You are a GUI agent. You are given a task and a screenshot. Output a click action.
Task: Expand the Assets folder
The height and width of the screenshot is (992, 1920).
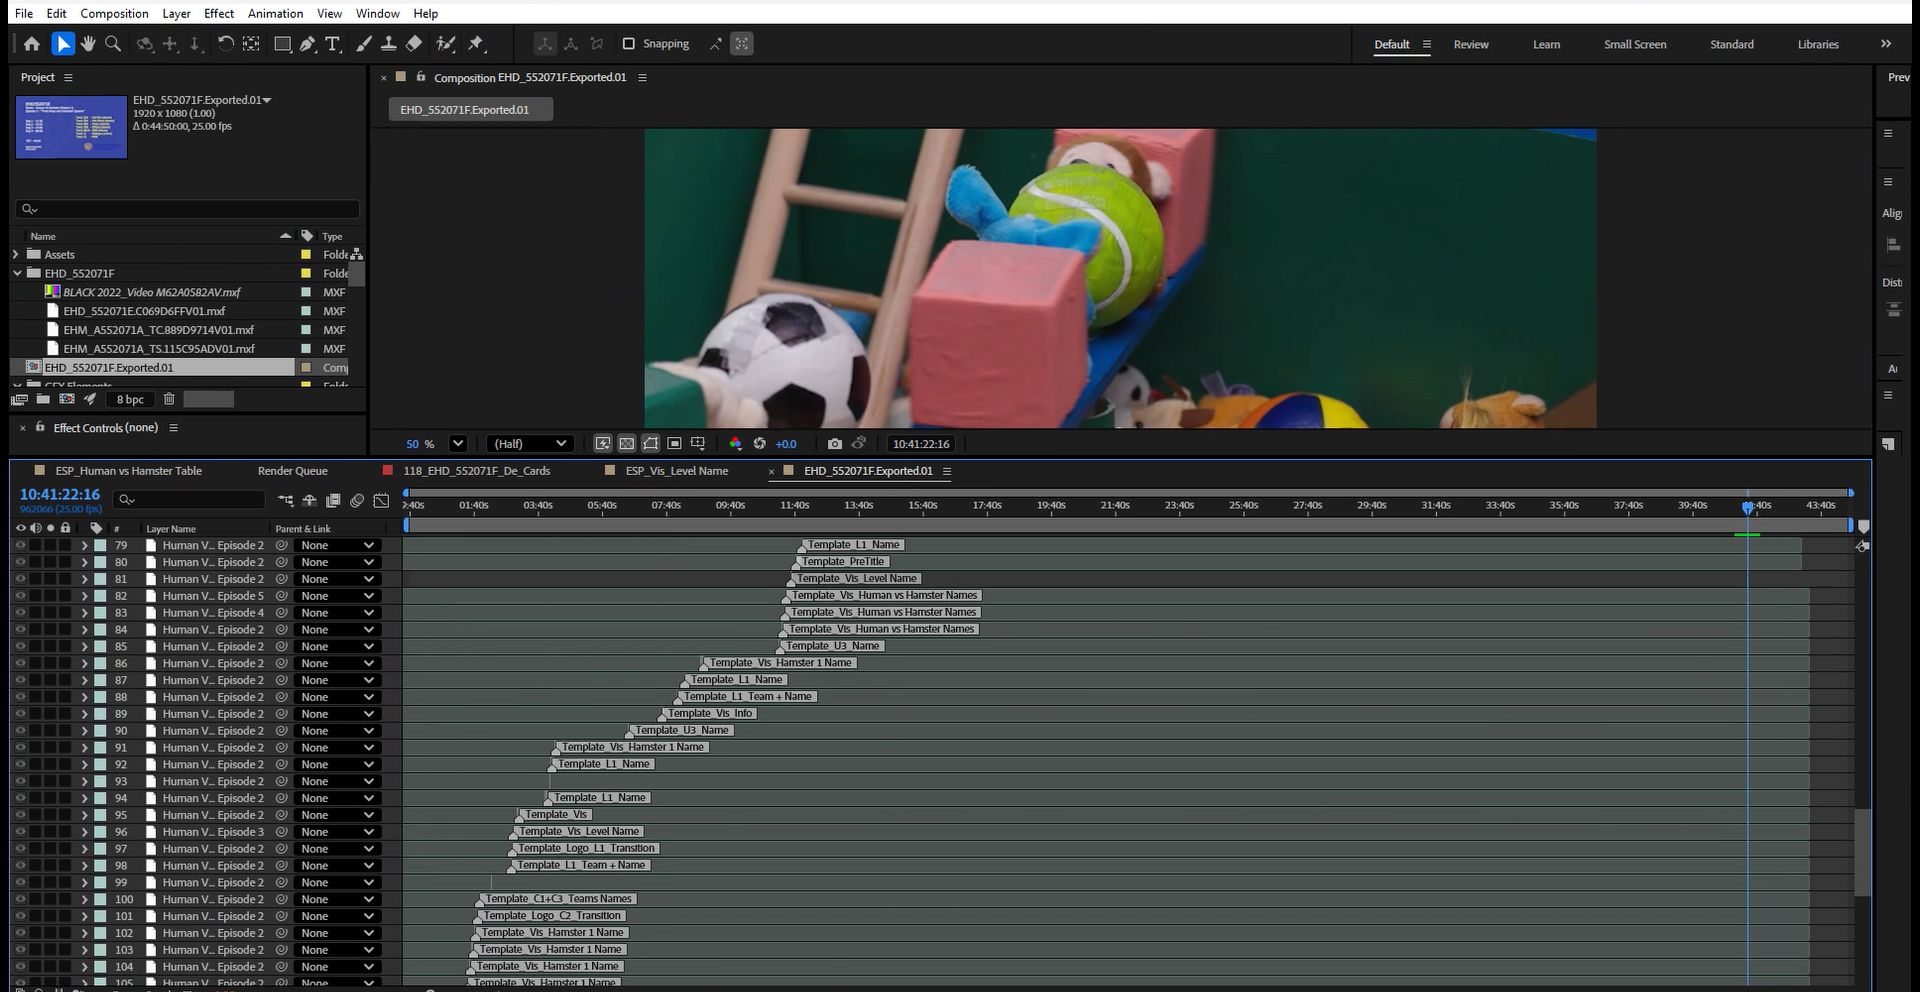click(16, 254)
